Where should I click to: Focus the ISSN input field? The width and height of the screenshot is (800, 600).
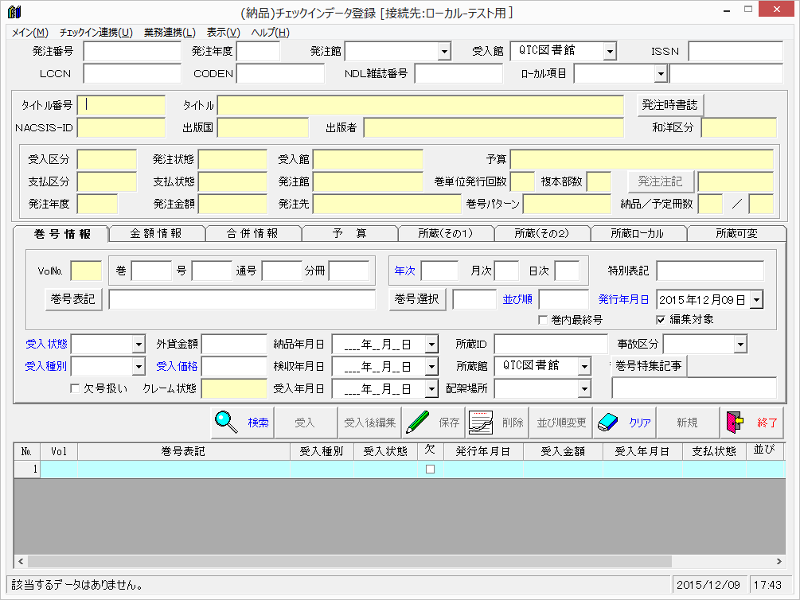coord(735,52)
